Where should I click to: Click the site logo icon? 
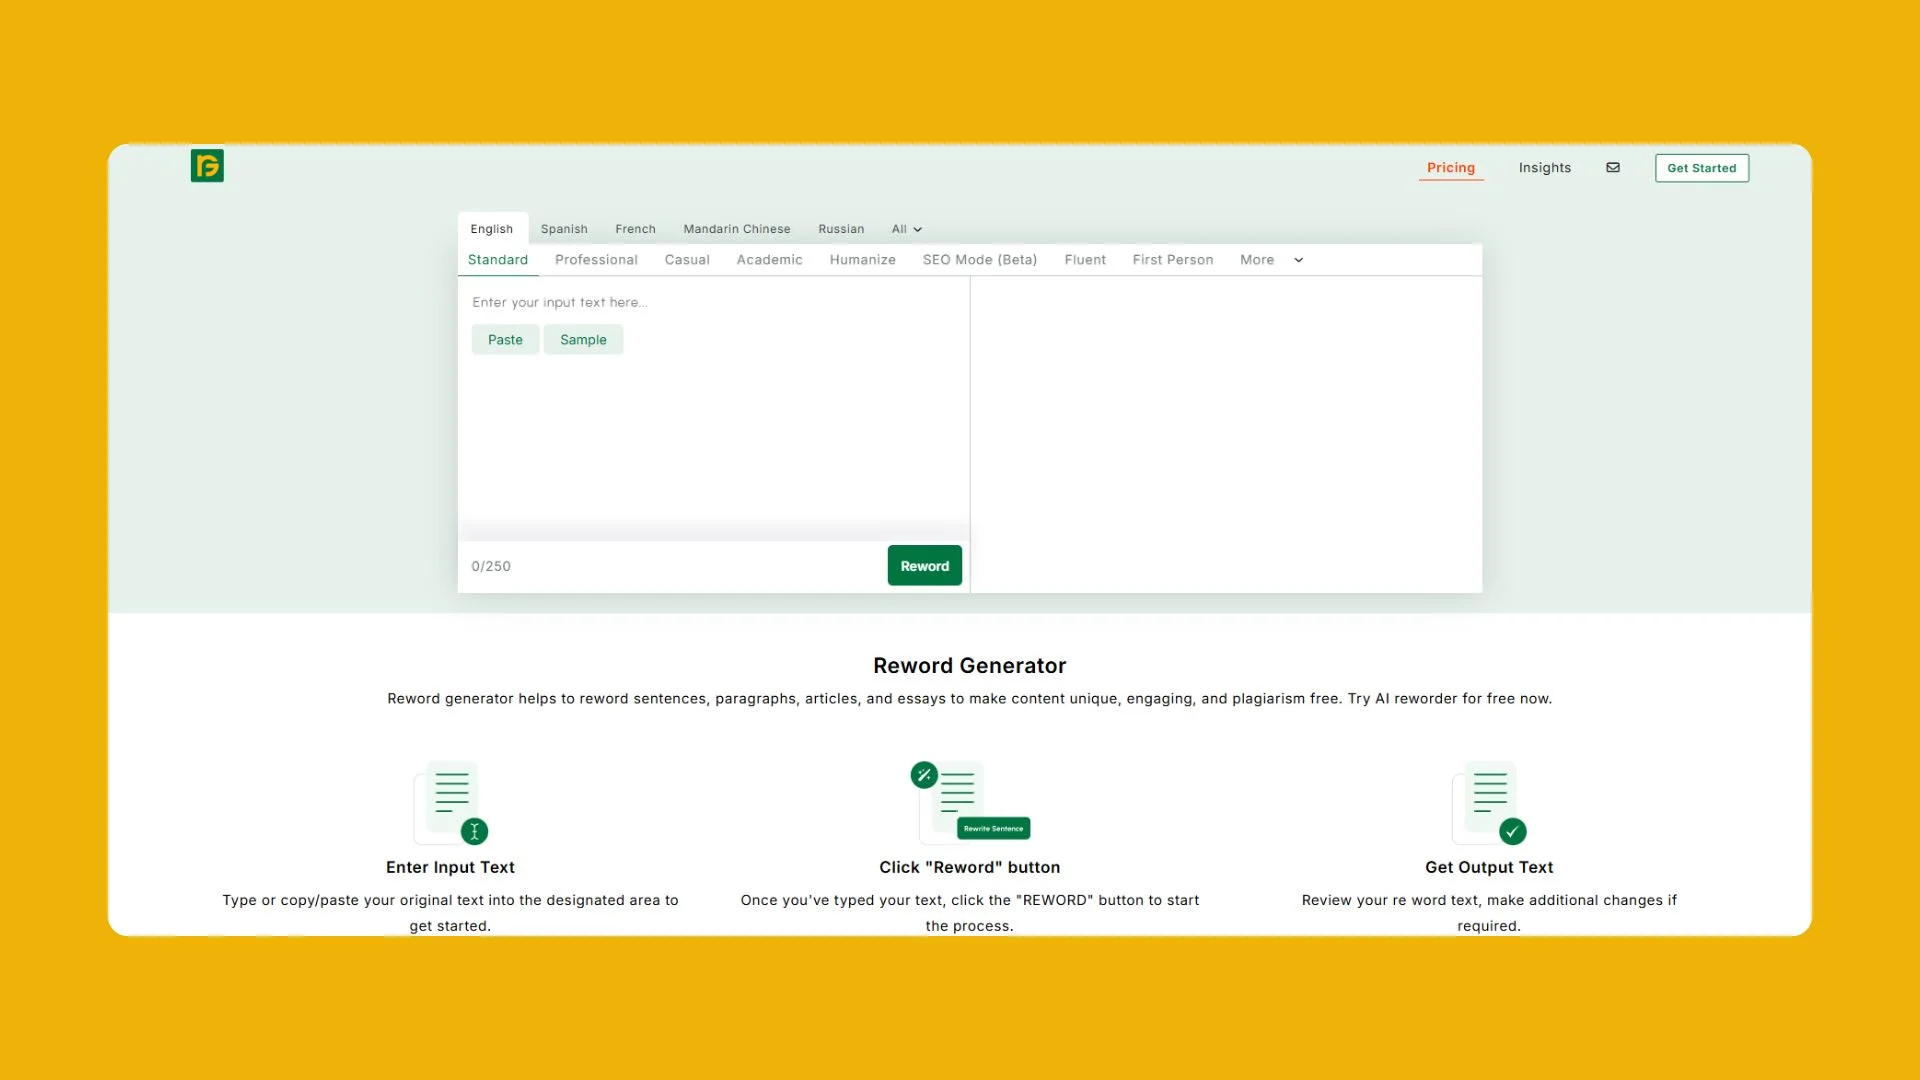click(206, 166)
